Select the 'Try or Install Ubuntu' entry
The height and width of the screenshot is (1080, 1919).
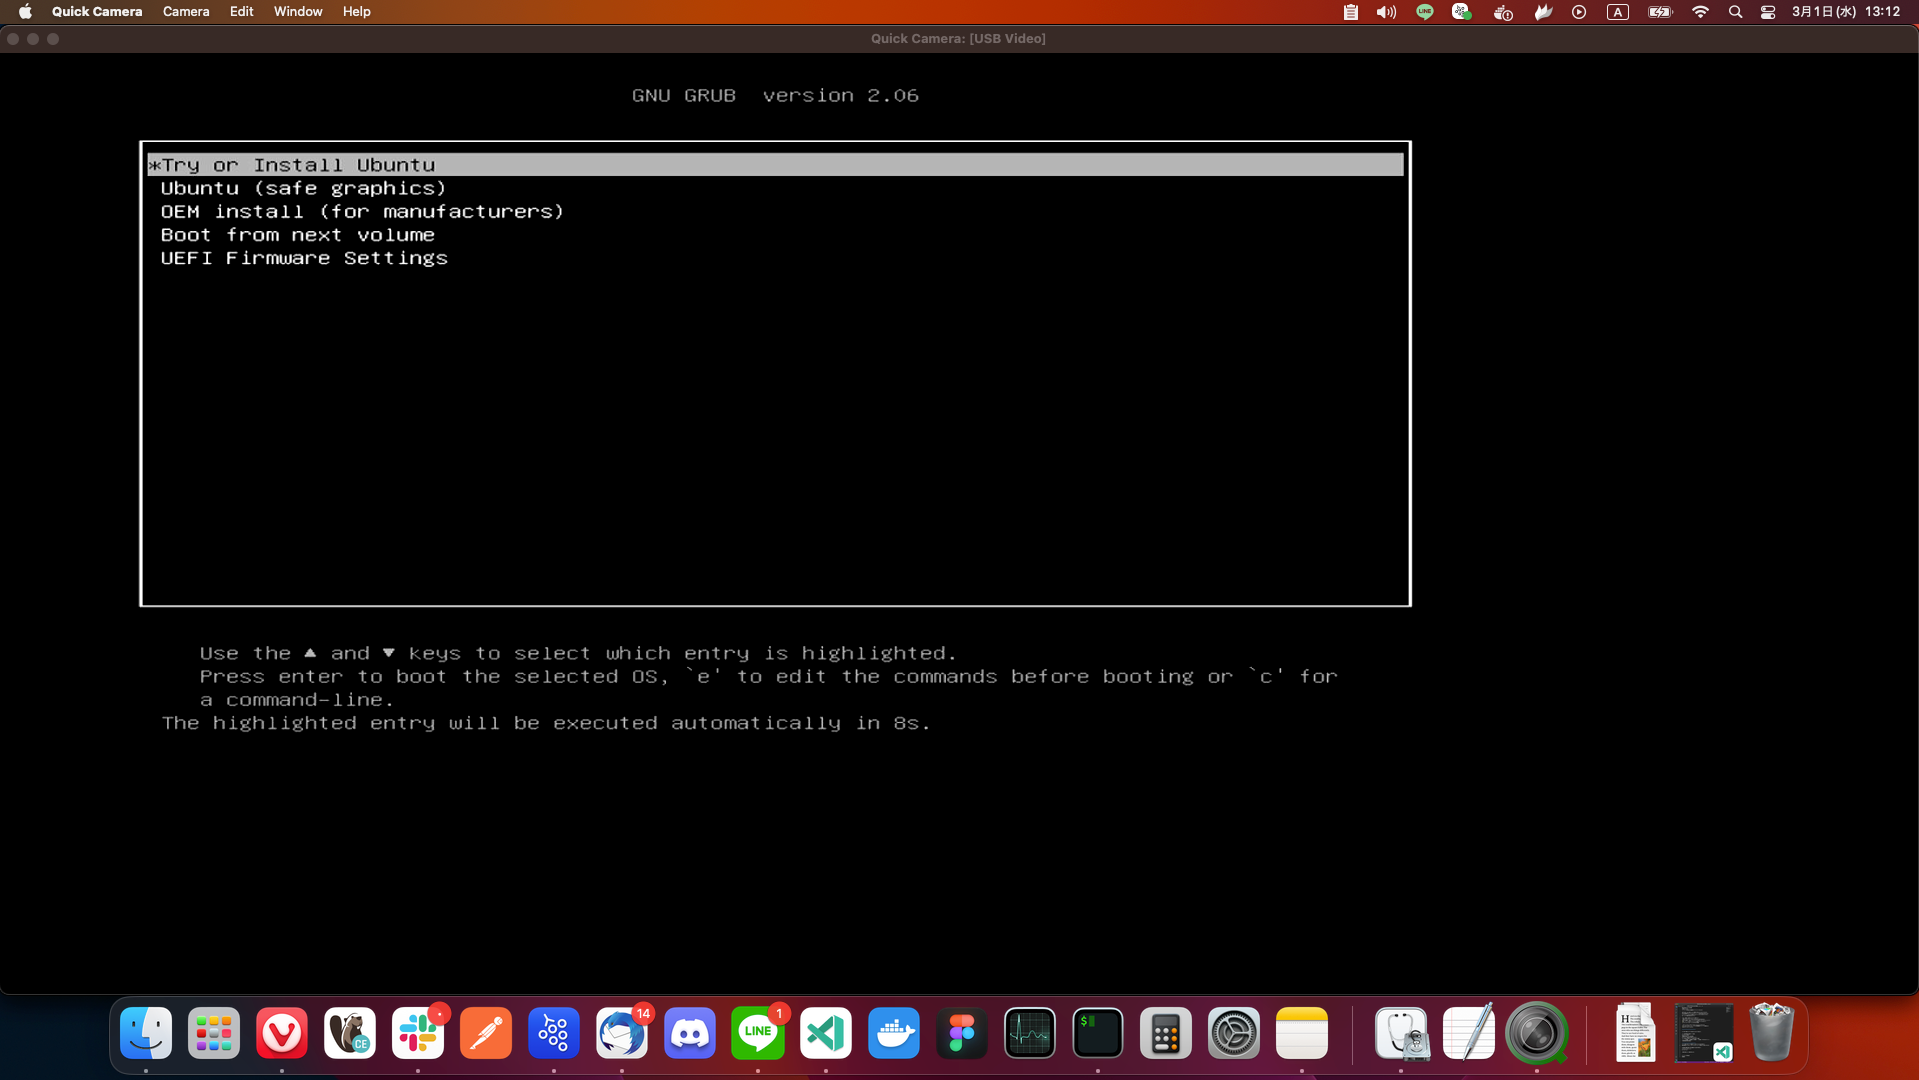(x=775, y=165)
